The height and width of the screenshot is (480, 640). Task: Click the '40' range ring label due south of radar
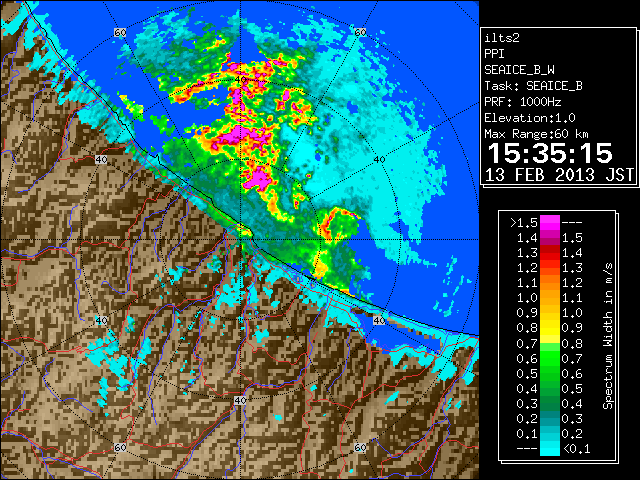point(240,400)
